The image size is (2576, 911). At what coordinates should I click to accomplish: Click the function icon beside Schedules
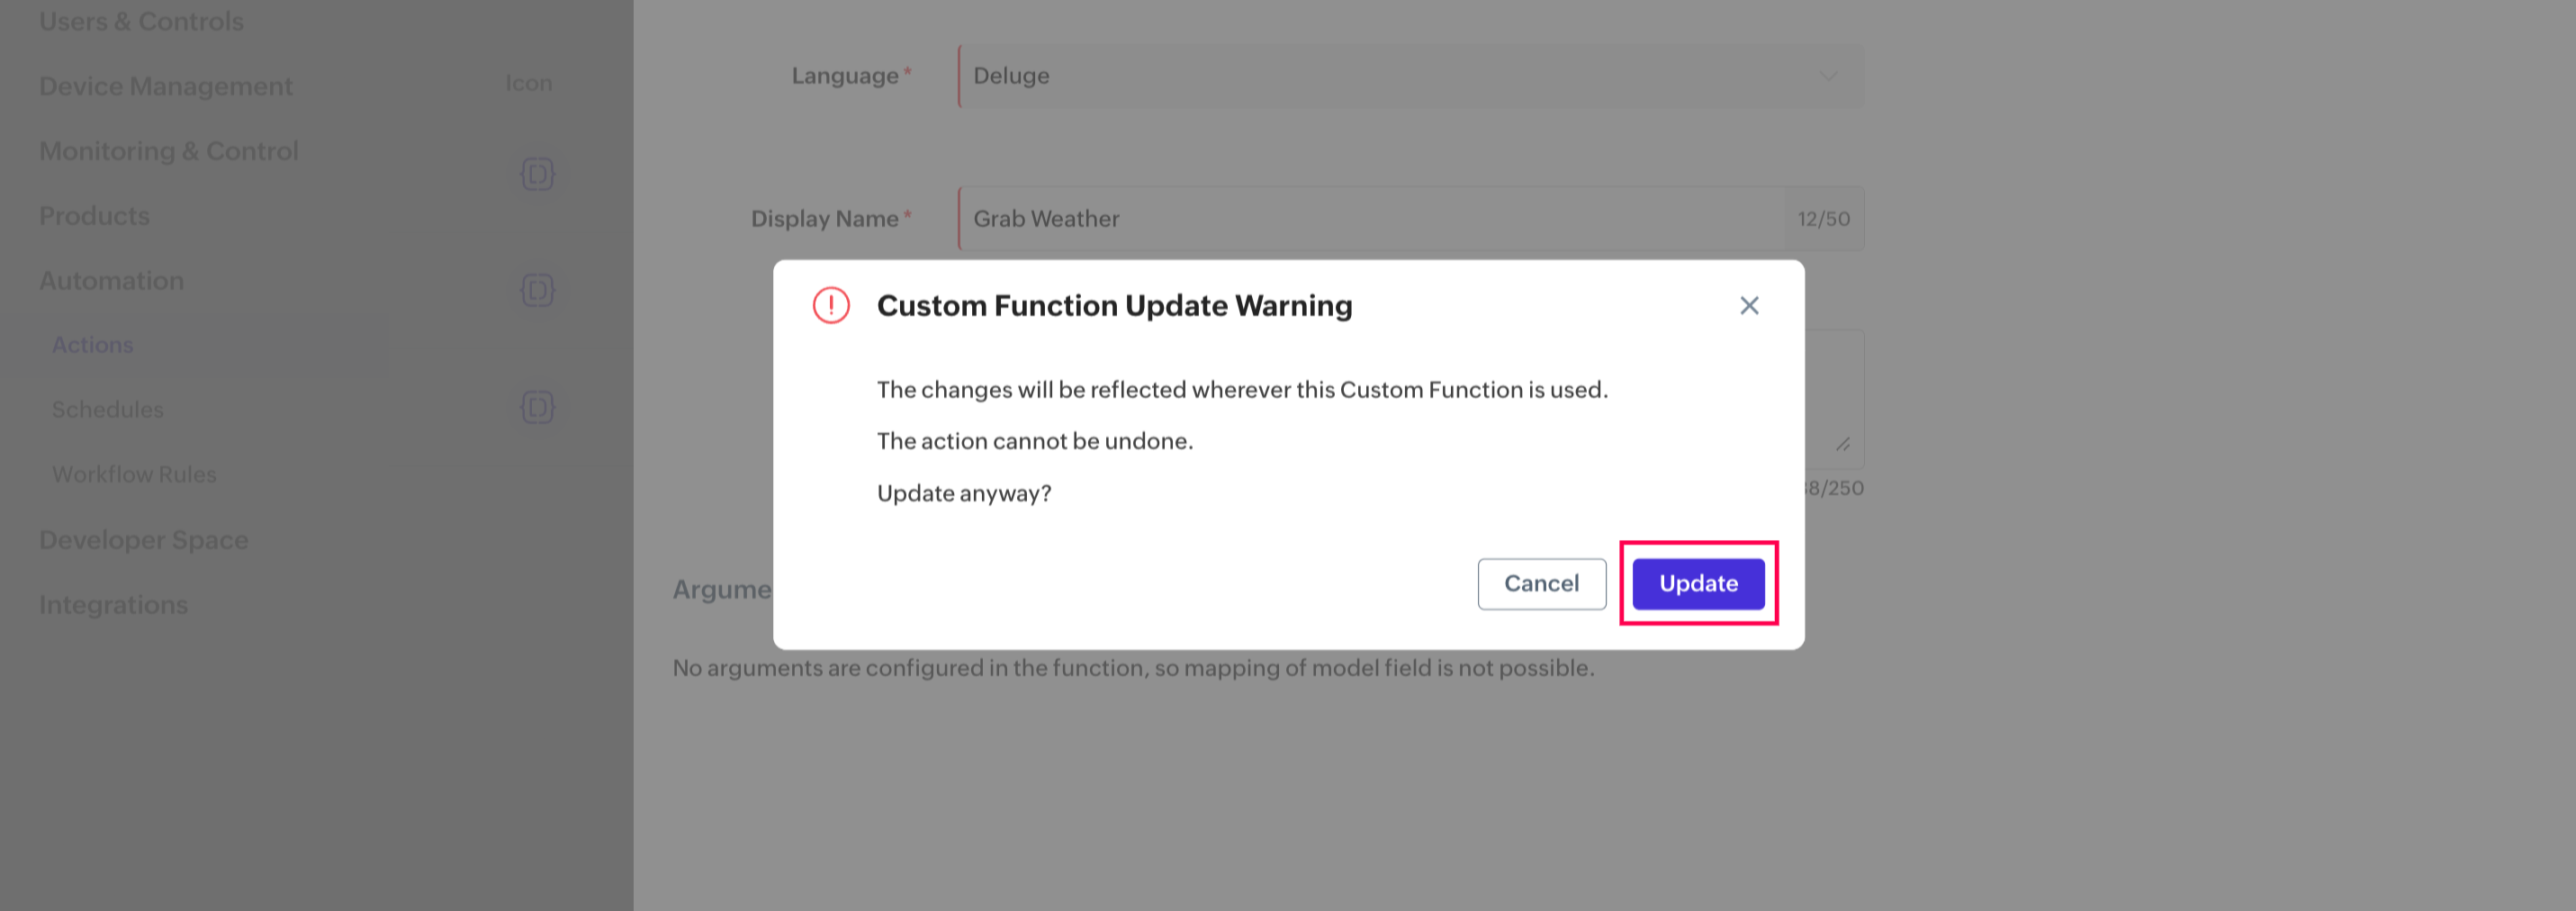(x=537, y=407)
